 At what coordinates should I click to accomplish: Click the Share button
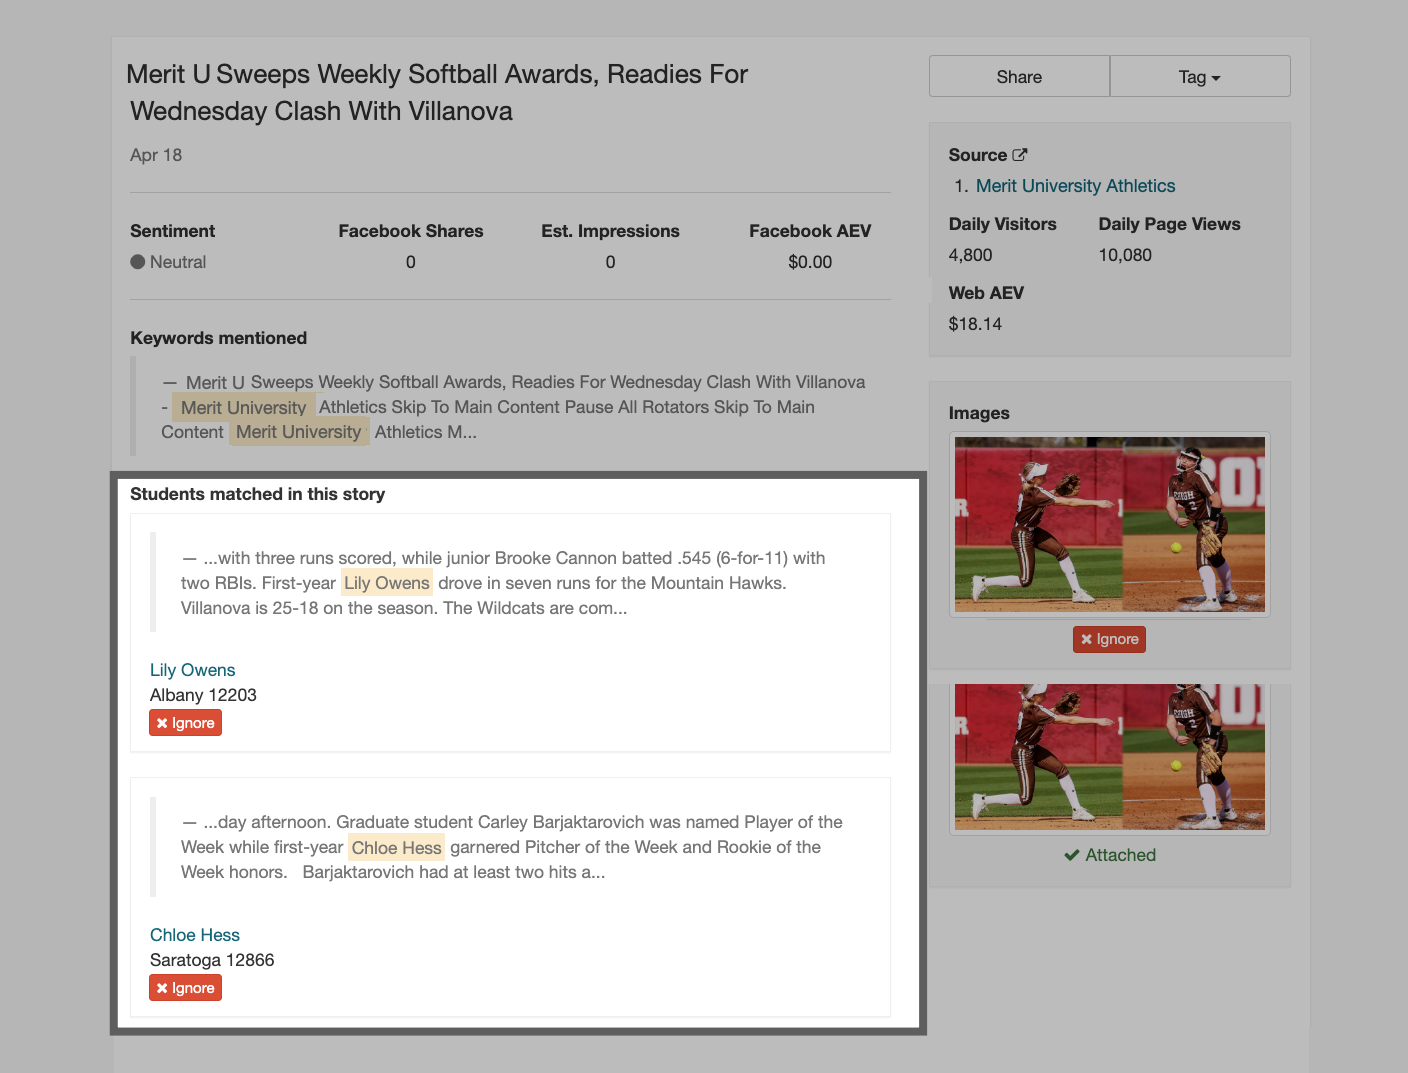(x=1018, y=77)
